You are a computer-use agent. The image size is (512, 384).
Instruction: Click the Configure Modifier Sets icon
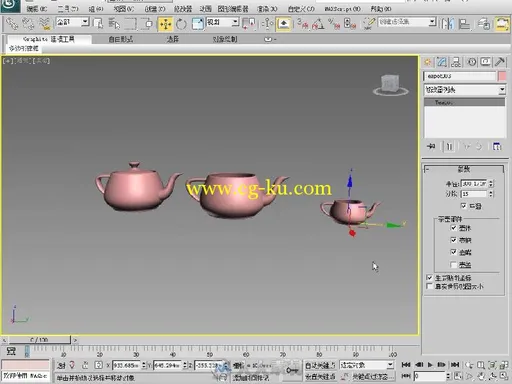[497, 146]
